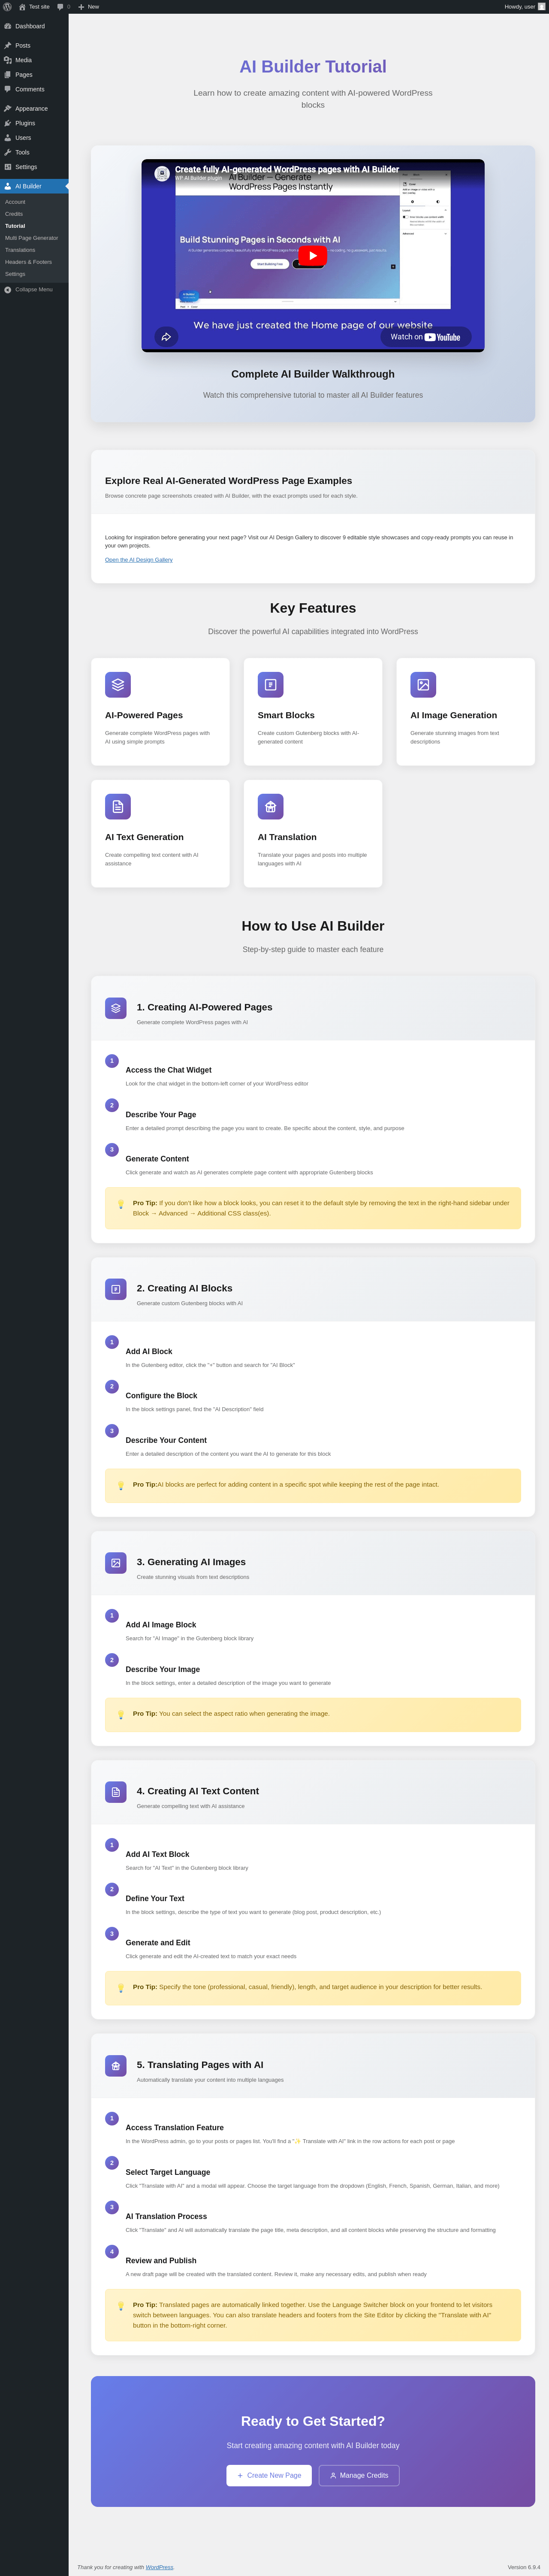Click the AI Translation feature card icon
Viewport: 549px width, 2576px height.
270,806
